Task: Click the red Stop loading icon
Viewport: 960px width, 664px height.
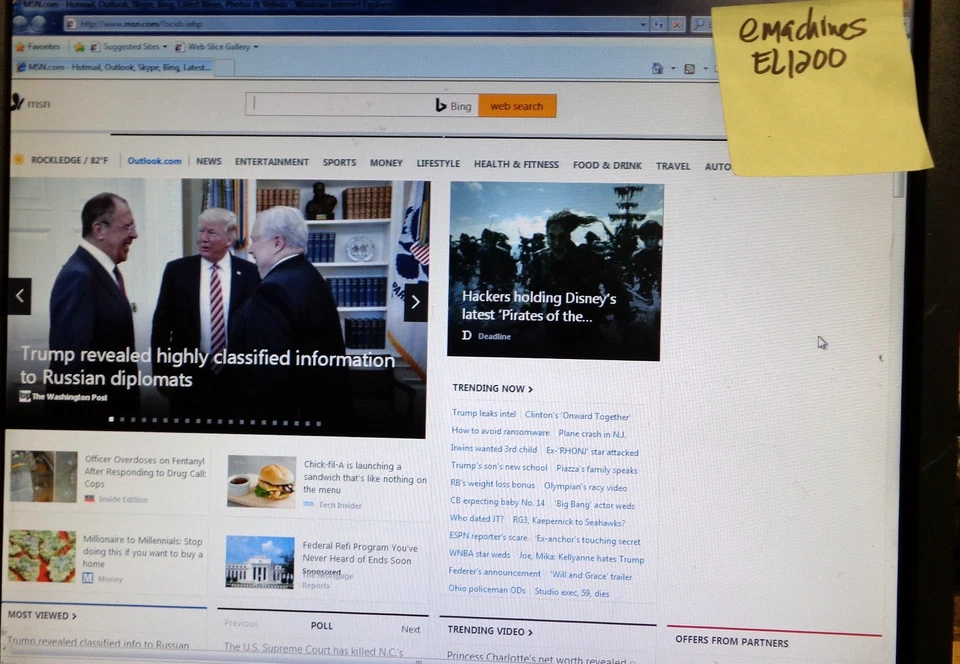Action: click(x=677, y=24)
